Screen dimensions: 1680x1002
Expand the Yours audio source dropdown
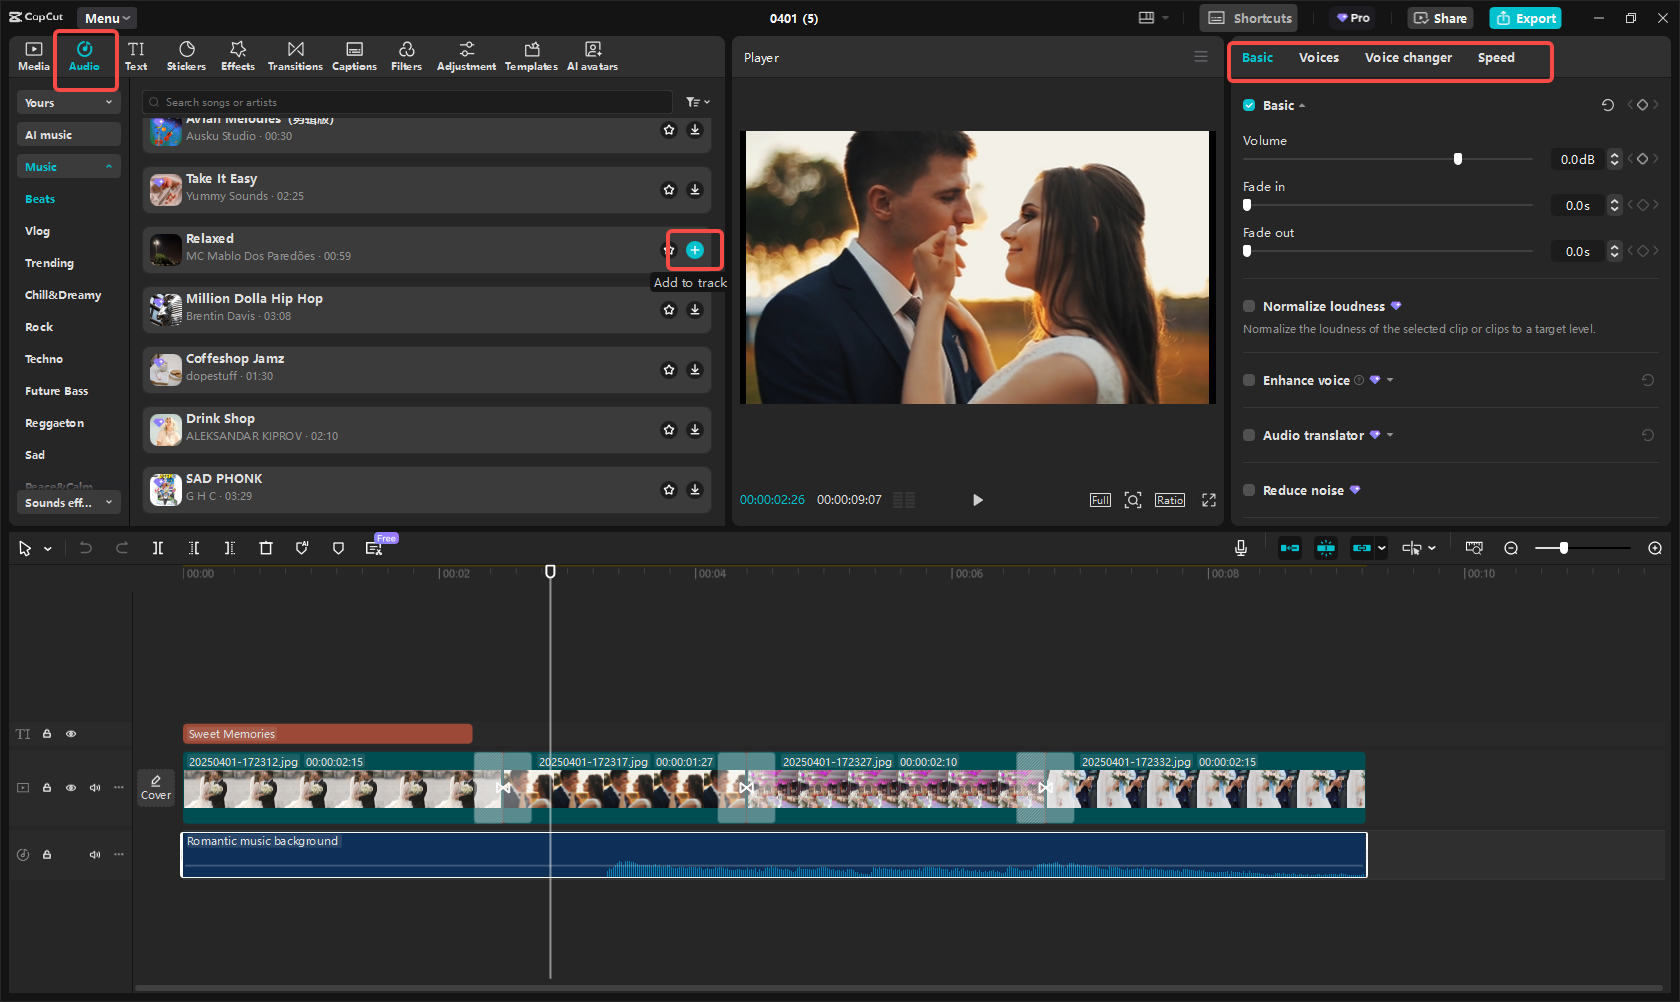click(68, 102)
